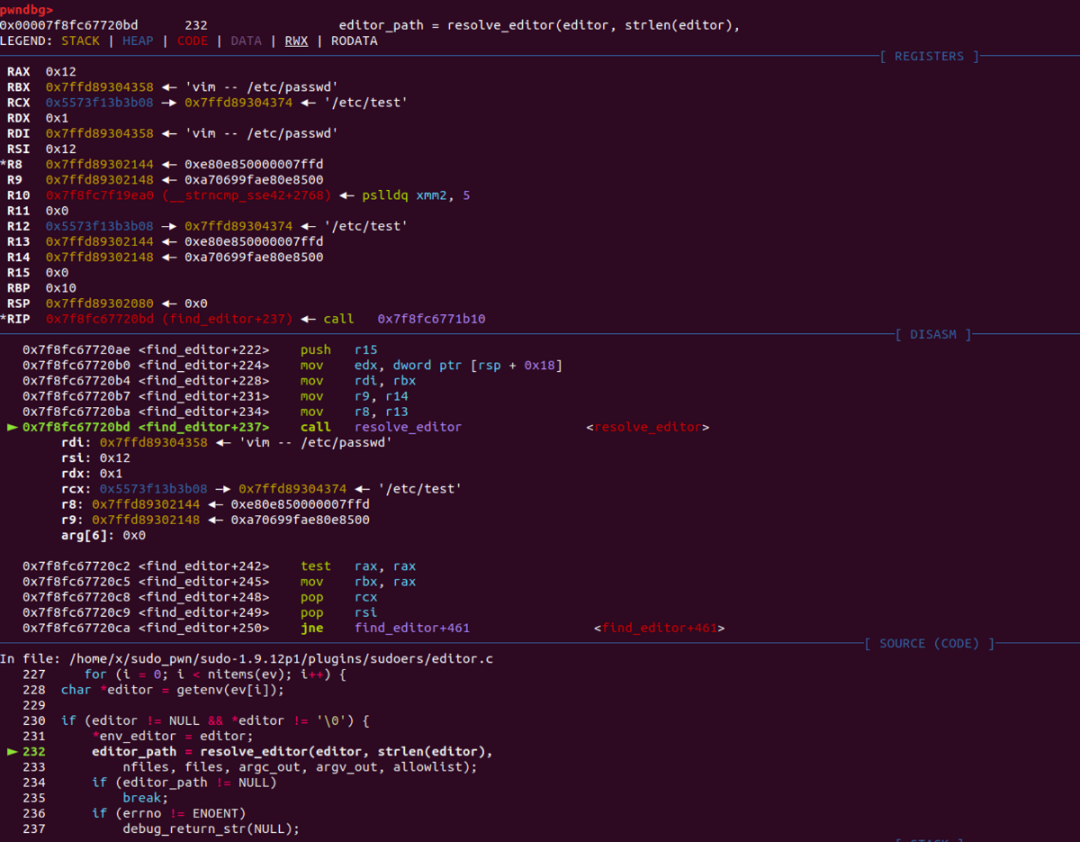This screenshot has width=1080, height=842.
Task: Click the RBP register value 0x10
Action: point(61,288)
